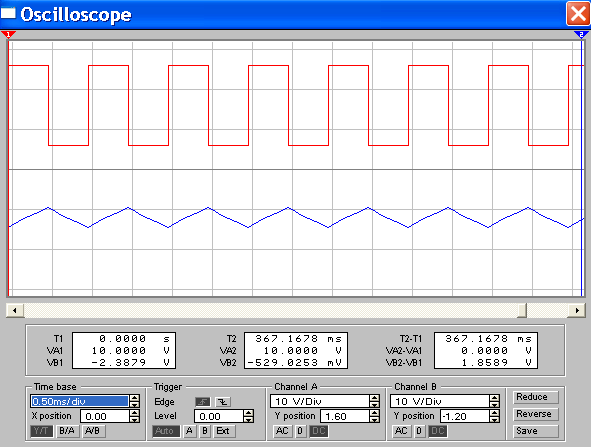Viewport: 591px width, 447px height.
Task: Close the Oscilloscope window
Action: coord(578,14)
